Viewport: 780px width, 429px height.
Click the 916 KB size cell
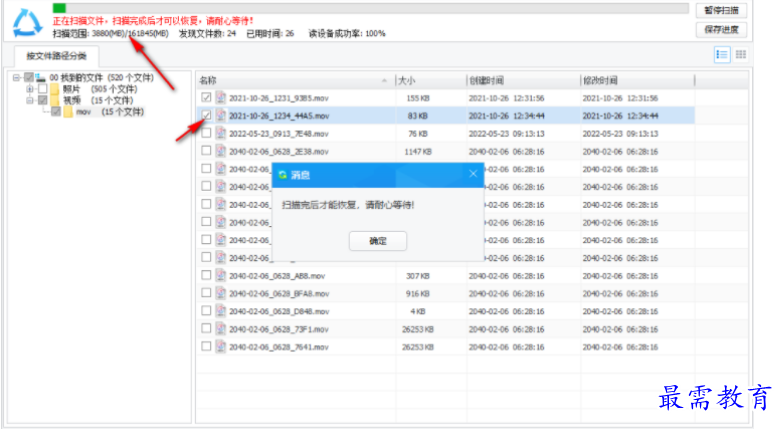[418, 294]
